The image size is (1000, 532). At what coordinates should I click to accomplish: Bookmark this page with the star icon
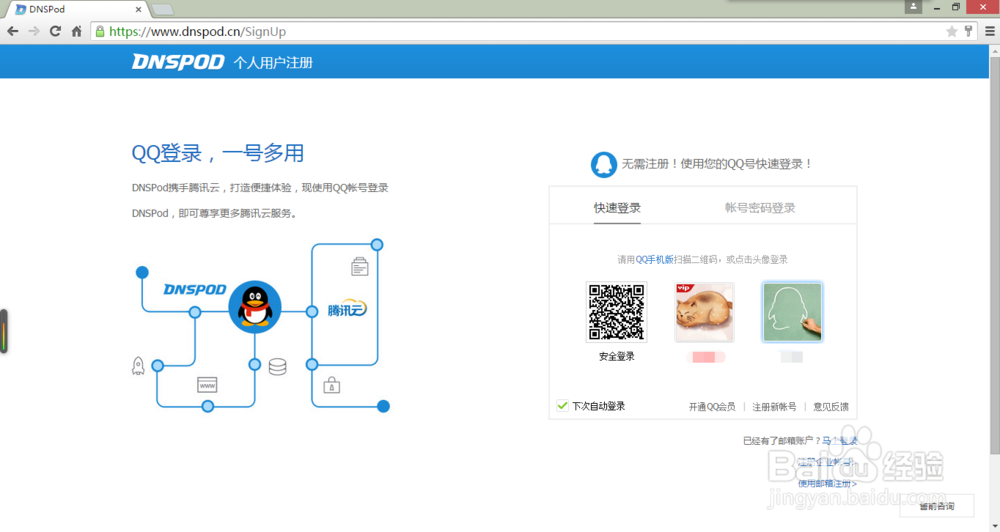coord(952,31)
